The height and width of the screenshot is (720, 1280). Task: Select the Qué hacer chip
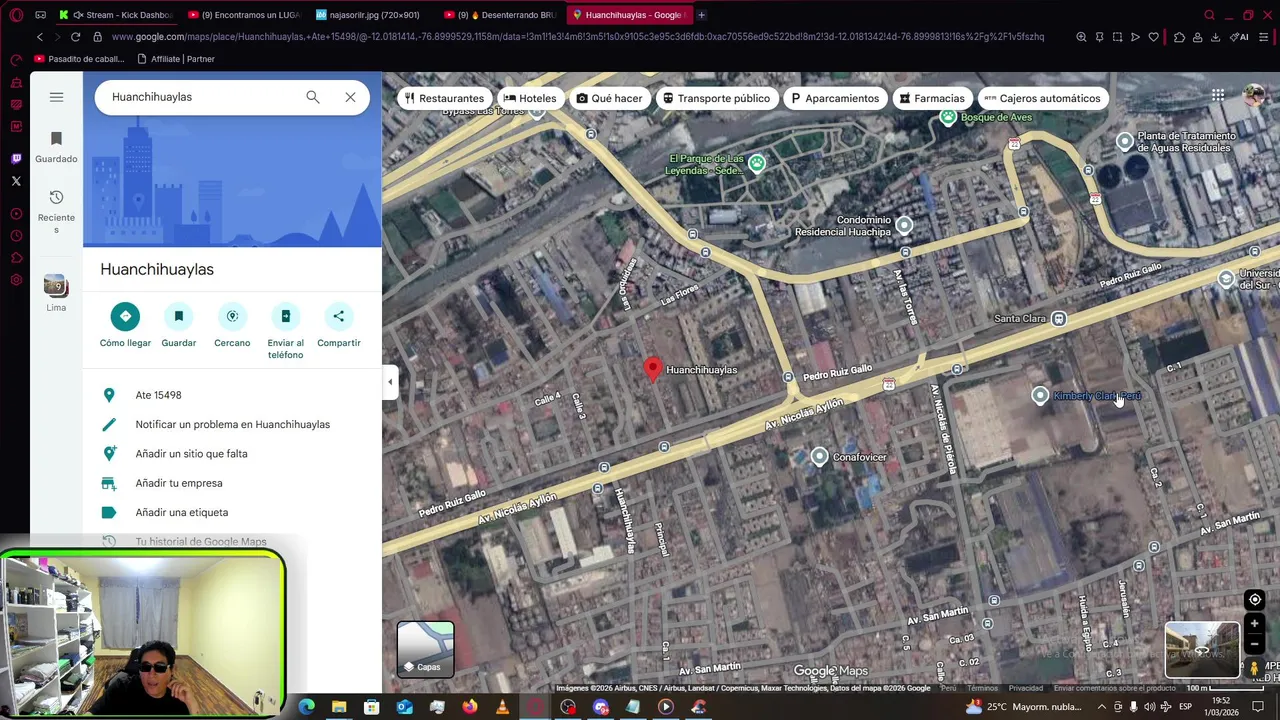point(610,98)
